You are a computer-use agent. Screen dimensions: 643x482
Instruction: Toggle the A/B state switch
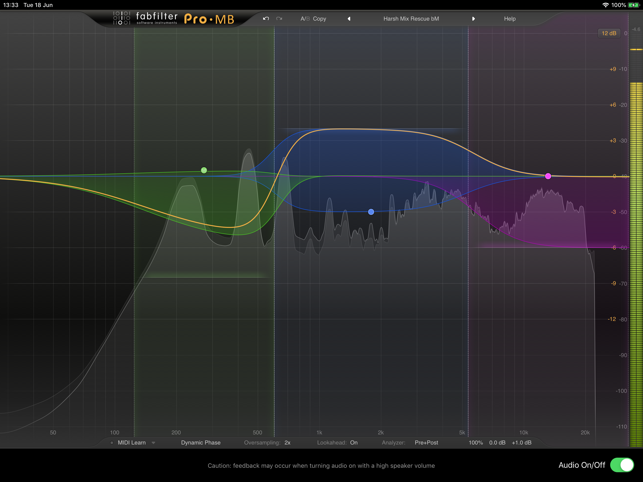(305, 19)
